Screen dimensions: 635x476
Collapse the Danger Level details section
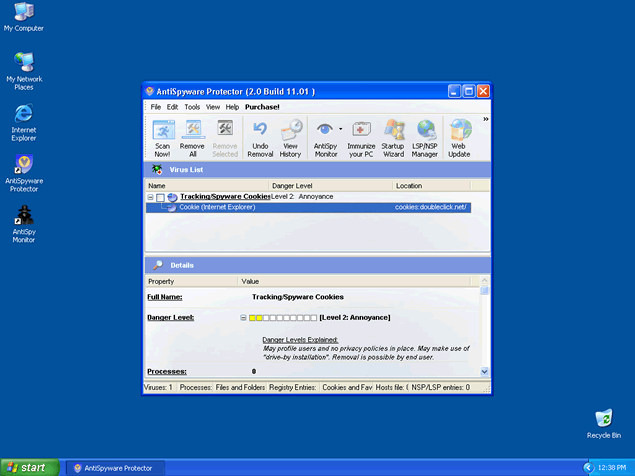point(243,318)
